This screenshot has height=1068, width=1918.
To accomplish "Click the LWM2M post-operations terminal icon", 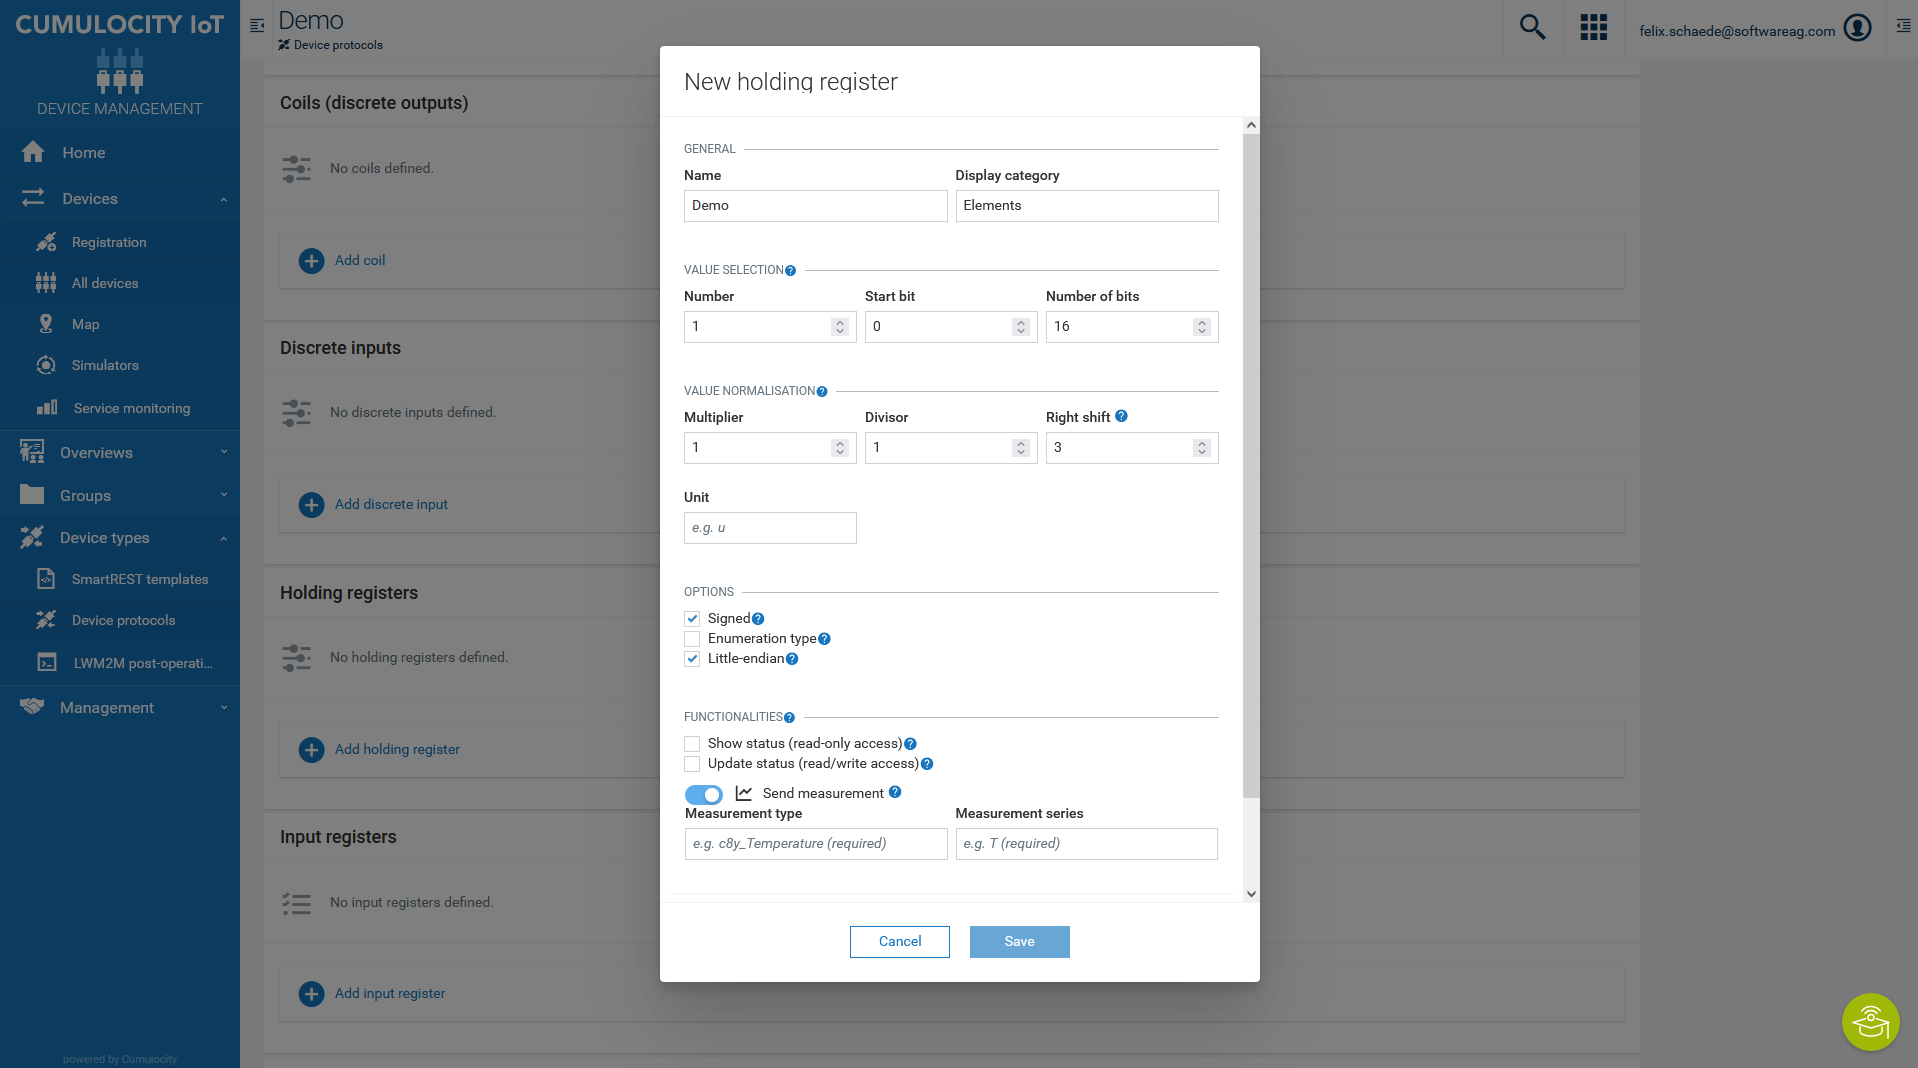I will point(47,662).
